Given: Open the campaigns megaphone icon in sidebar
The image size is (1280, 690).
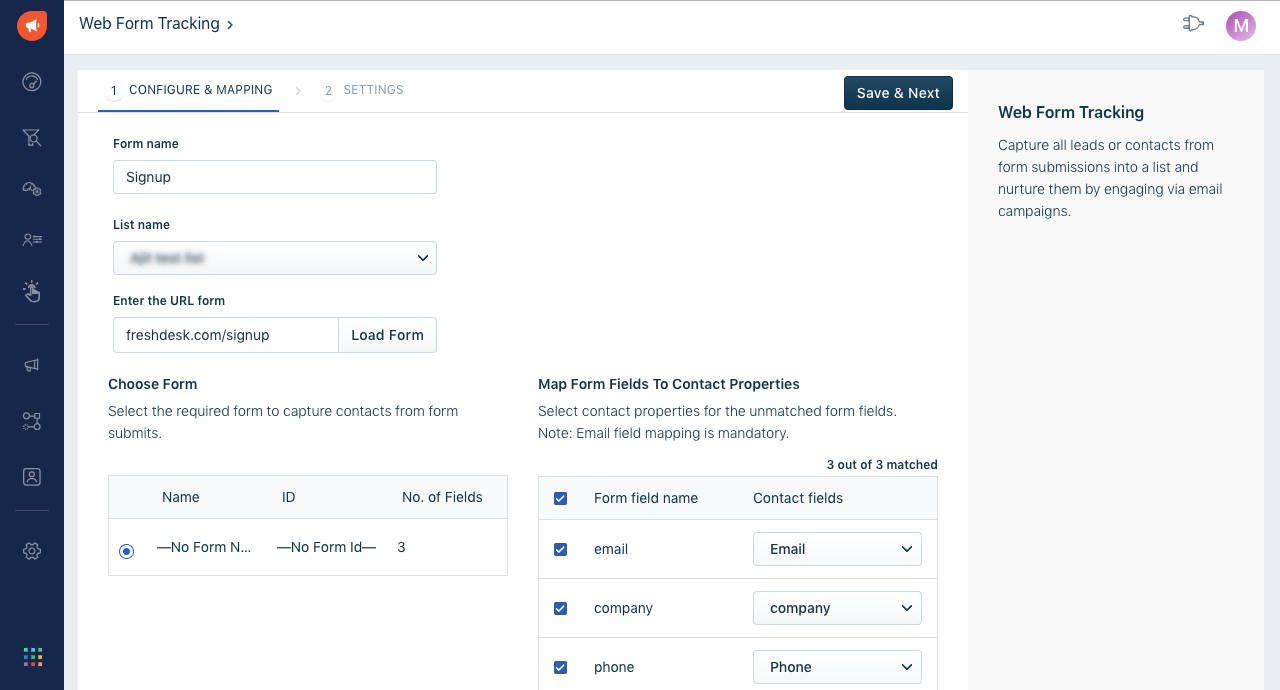Looking at the screenshot, I should (x=32, y=365).
